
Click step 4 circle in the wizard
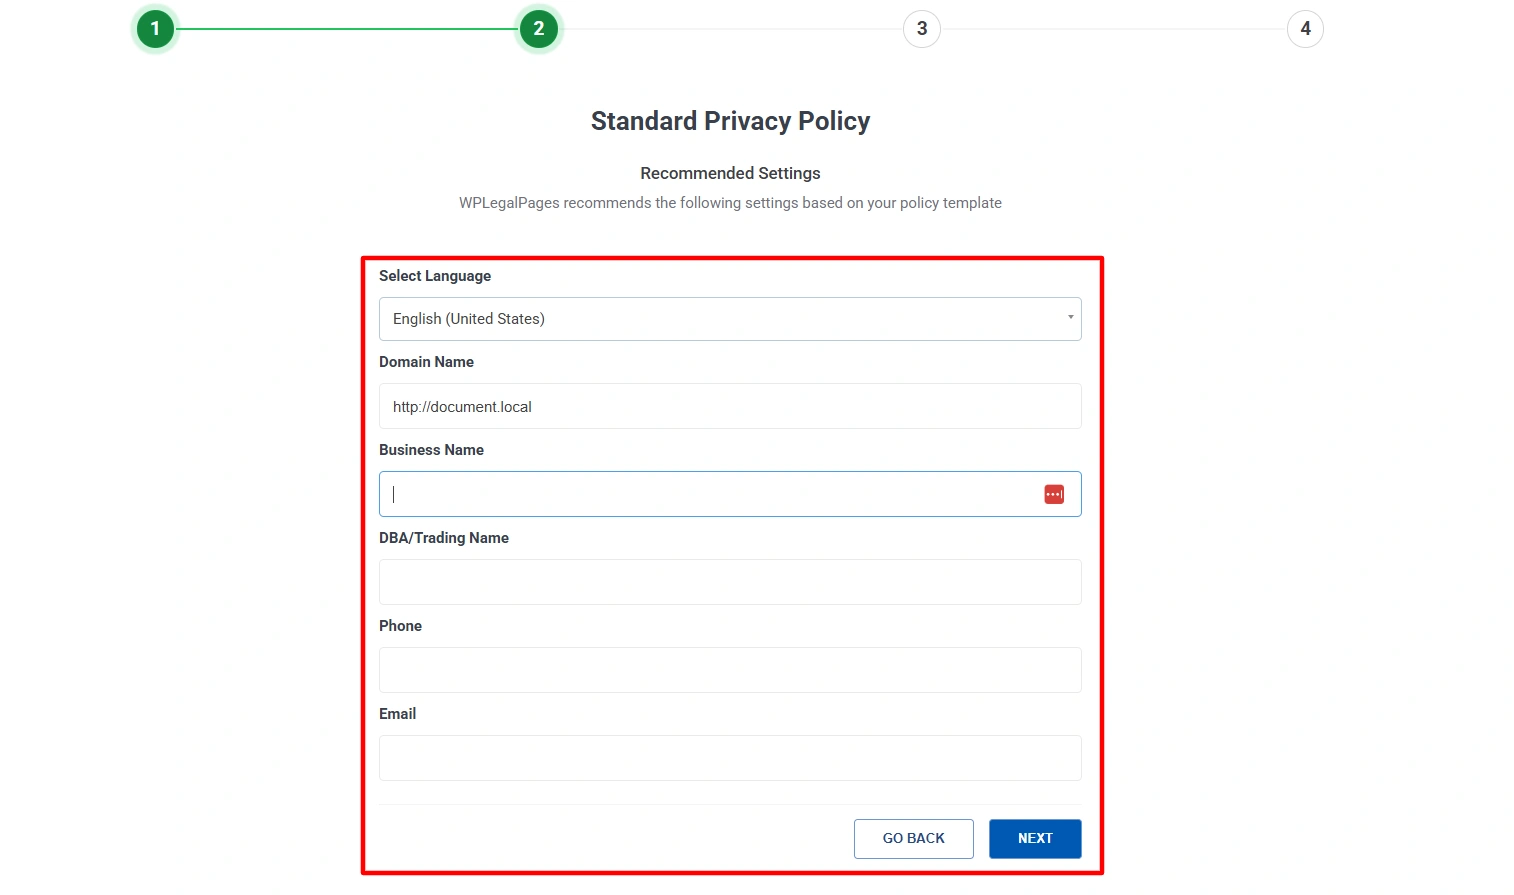(x=1305, y=28)
